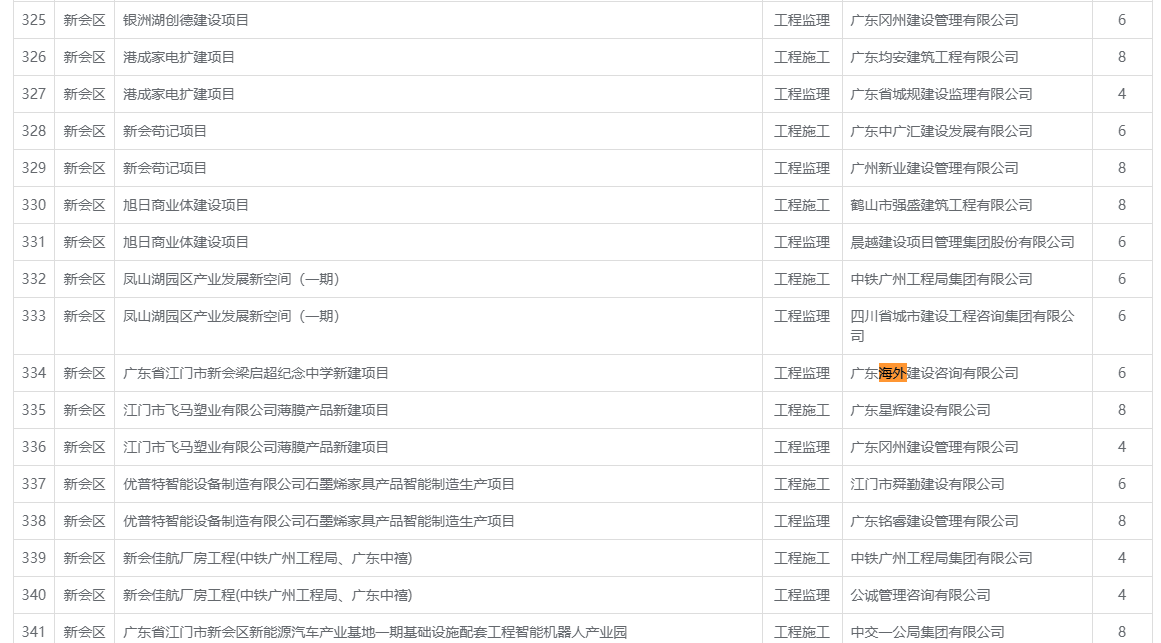1161x643 pixels.
Task: Click 中交一公局集团有限公司 in row 341
Action: 927,632
